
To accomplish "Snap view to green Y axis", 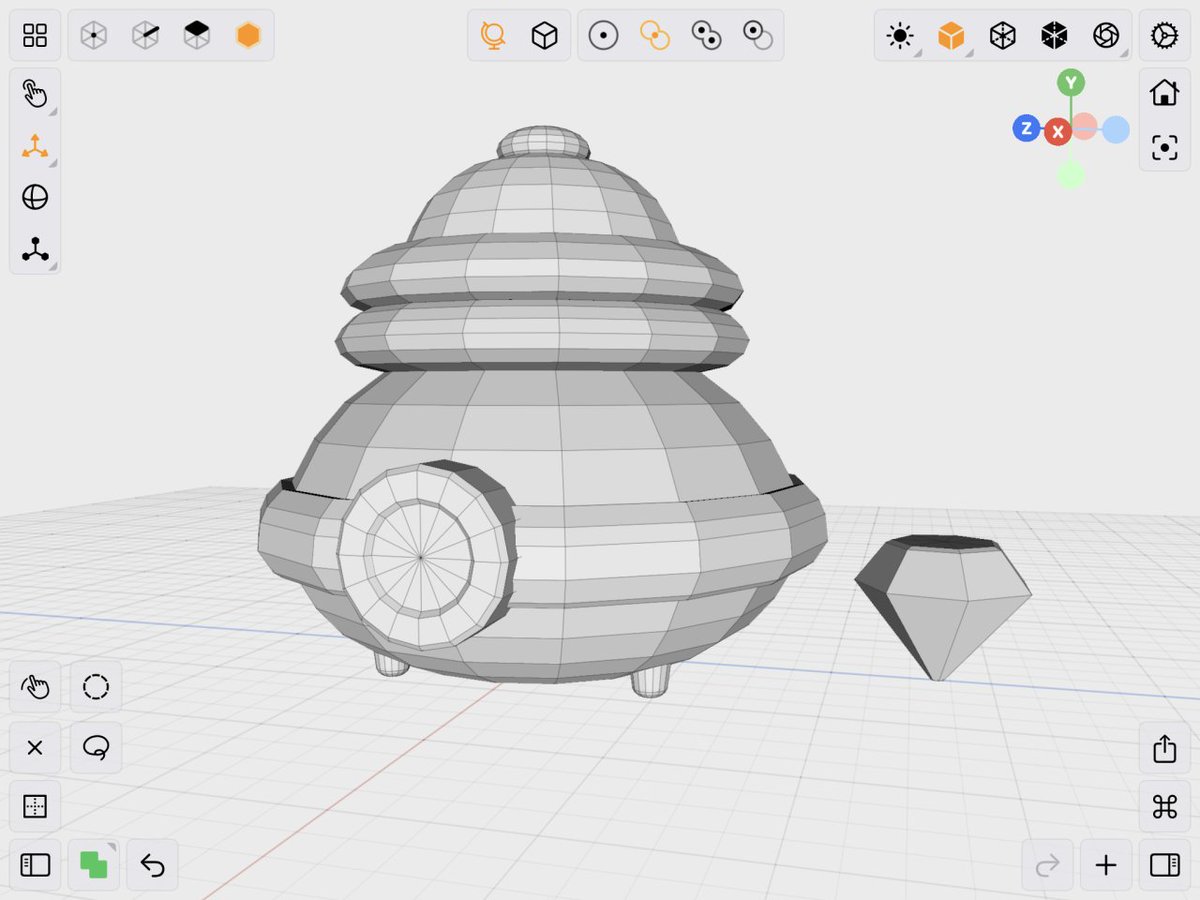I will point(1071,83).
